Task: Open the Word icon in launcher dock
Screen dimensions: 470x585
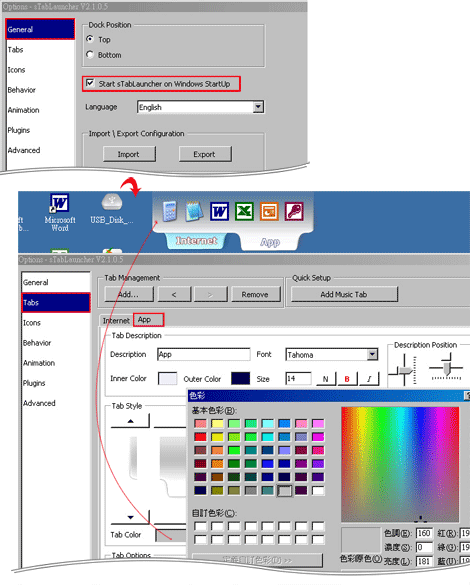Action: point(219,211)
